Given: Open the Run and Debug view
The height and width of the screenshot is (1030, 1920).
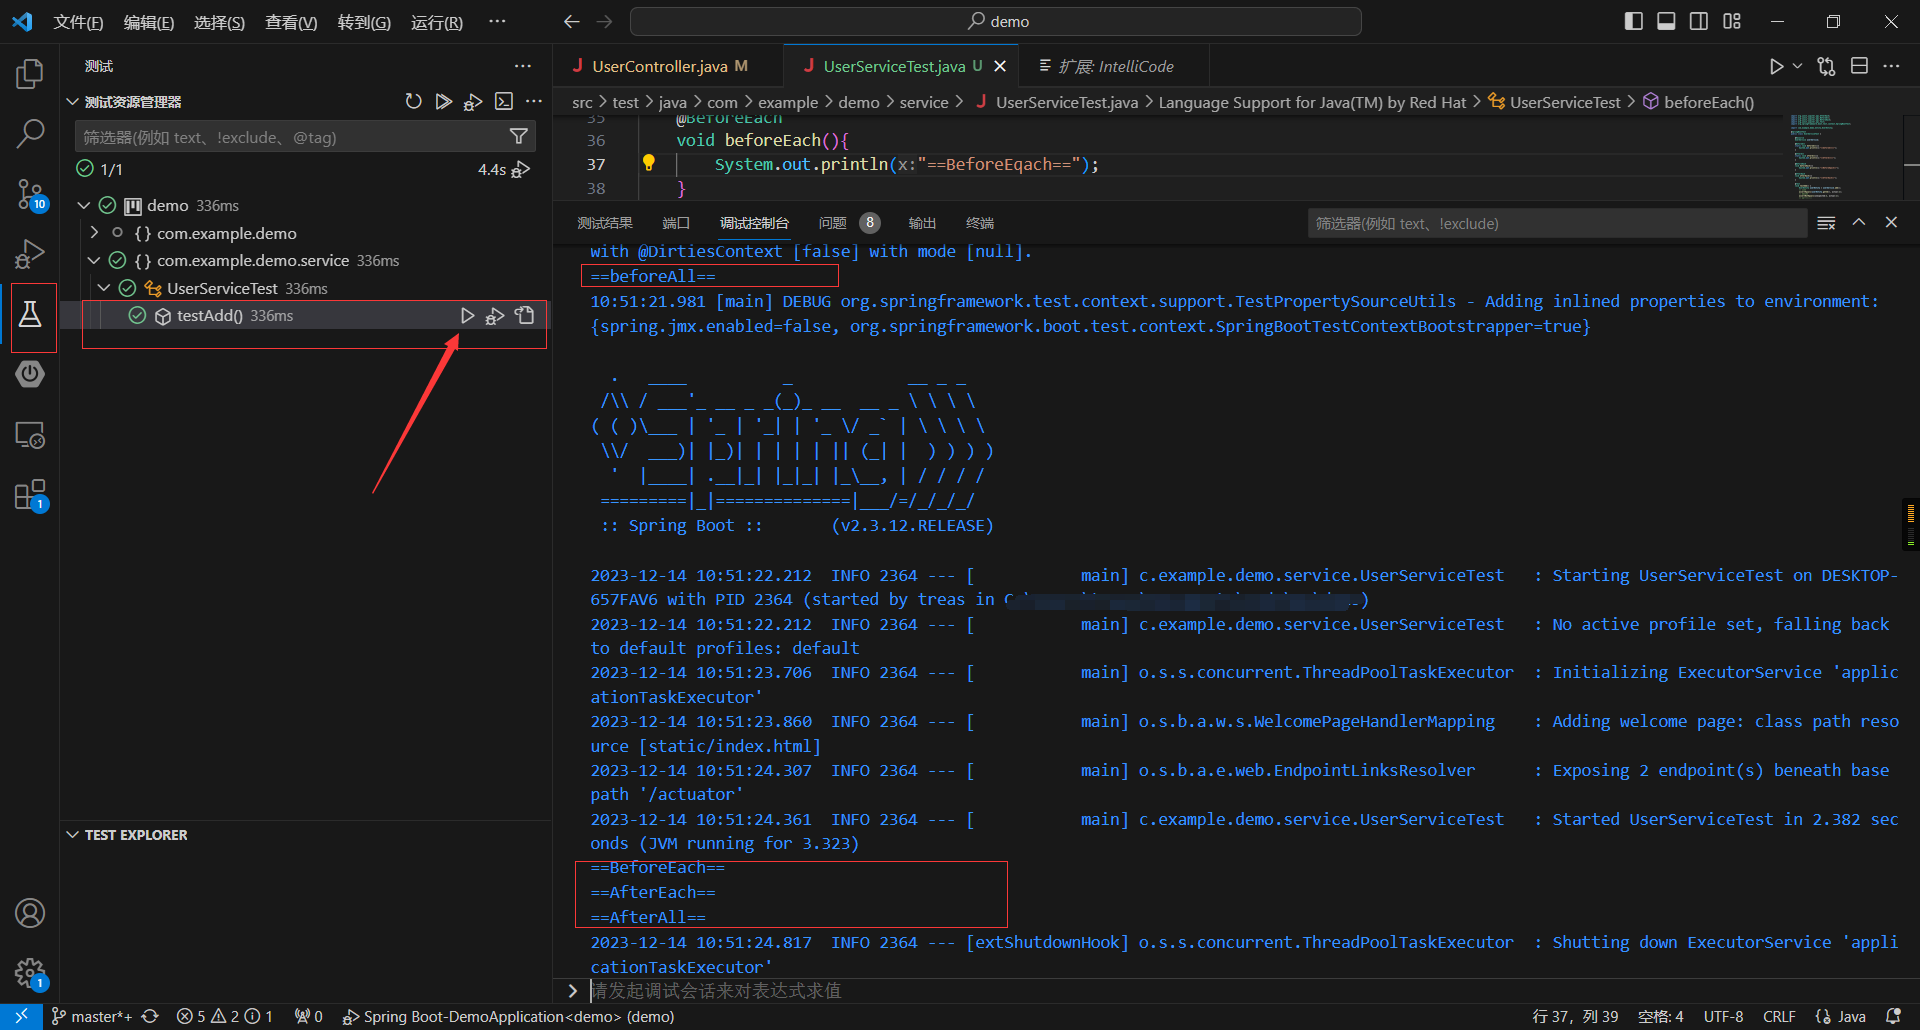Looking at the screenshot, I should (30, 254).
